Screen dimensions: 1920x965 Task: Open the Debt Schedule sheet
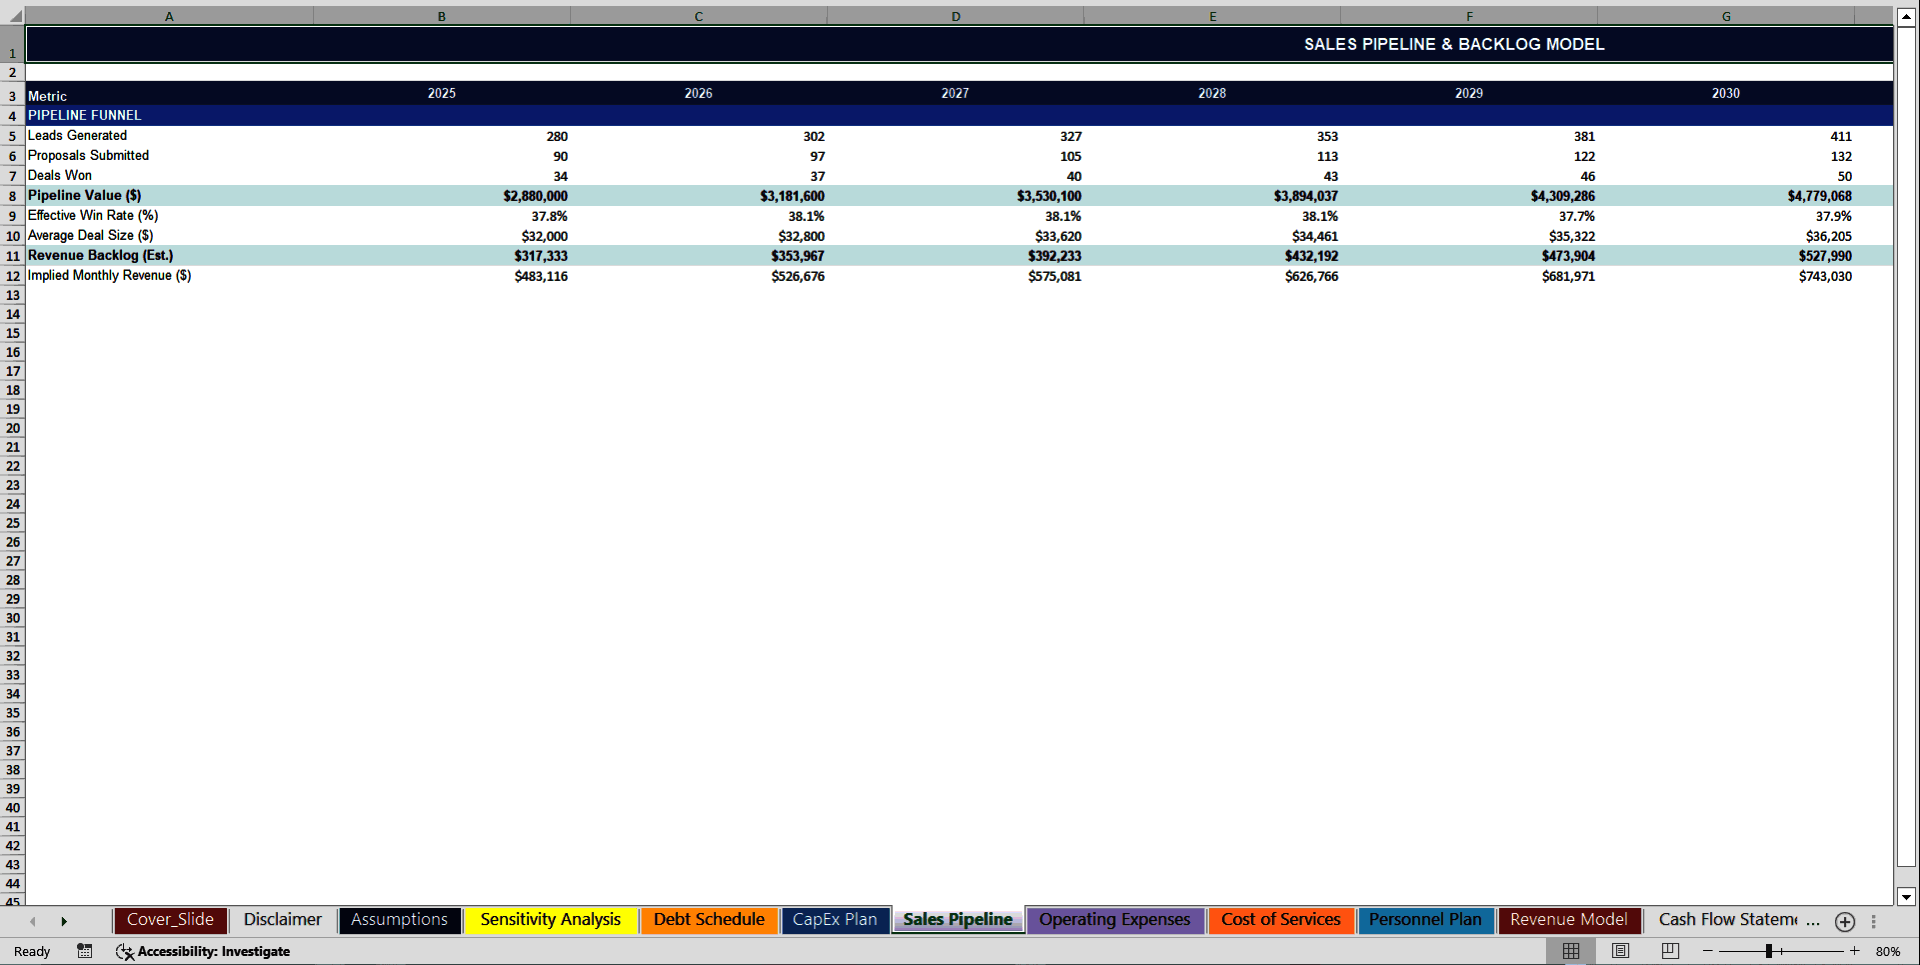(708, 920)
